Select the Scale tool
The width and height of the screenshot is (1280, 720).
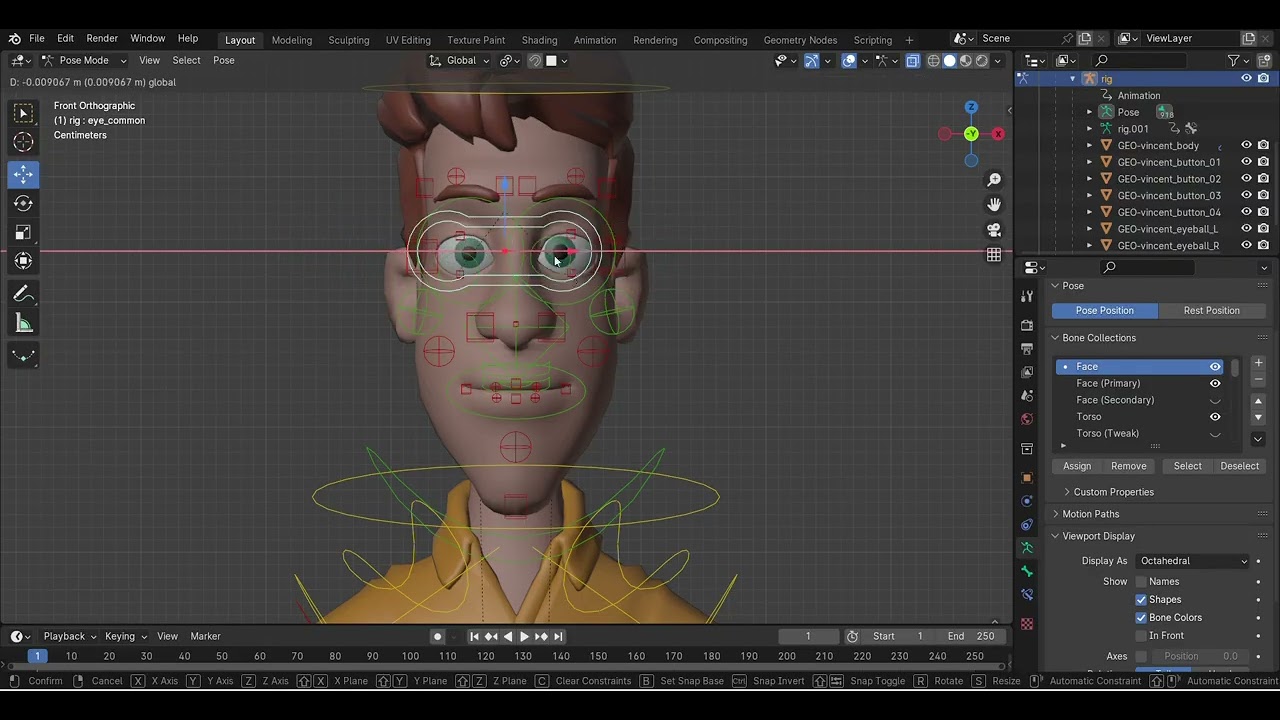[23, 232]
